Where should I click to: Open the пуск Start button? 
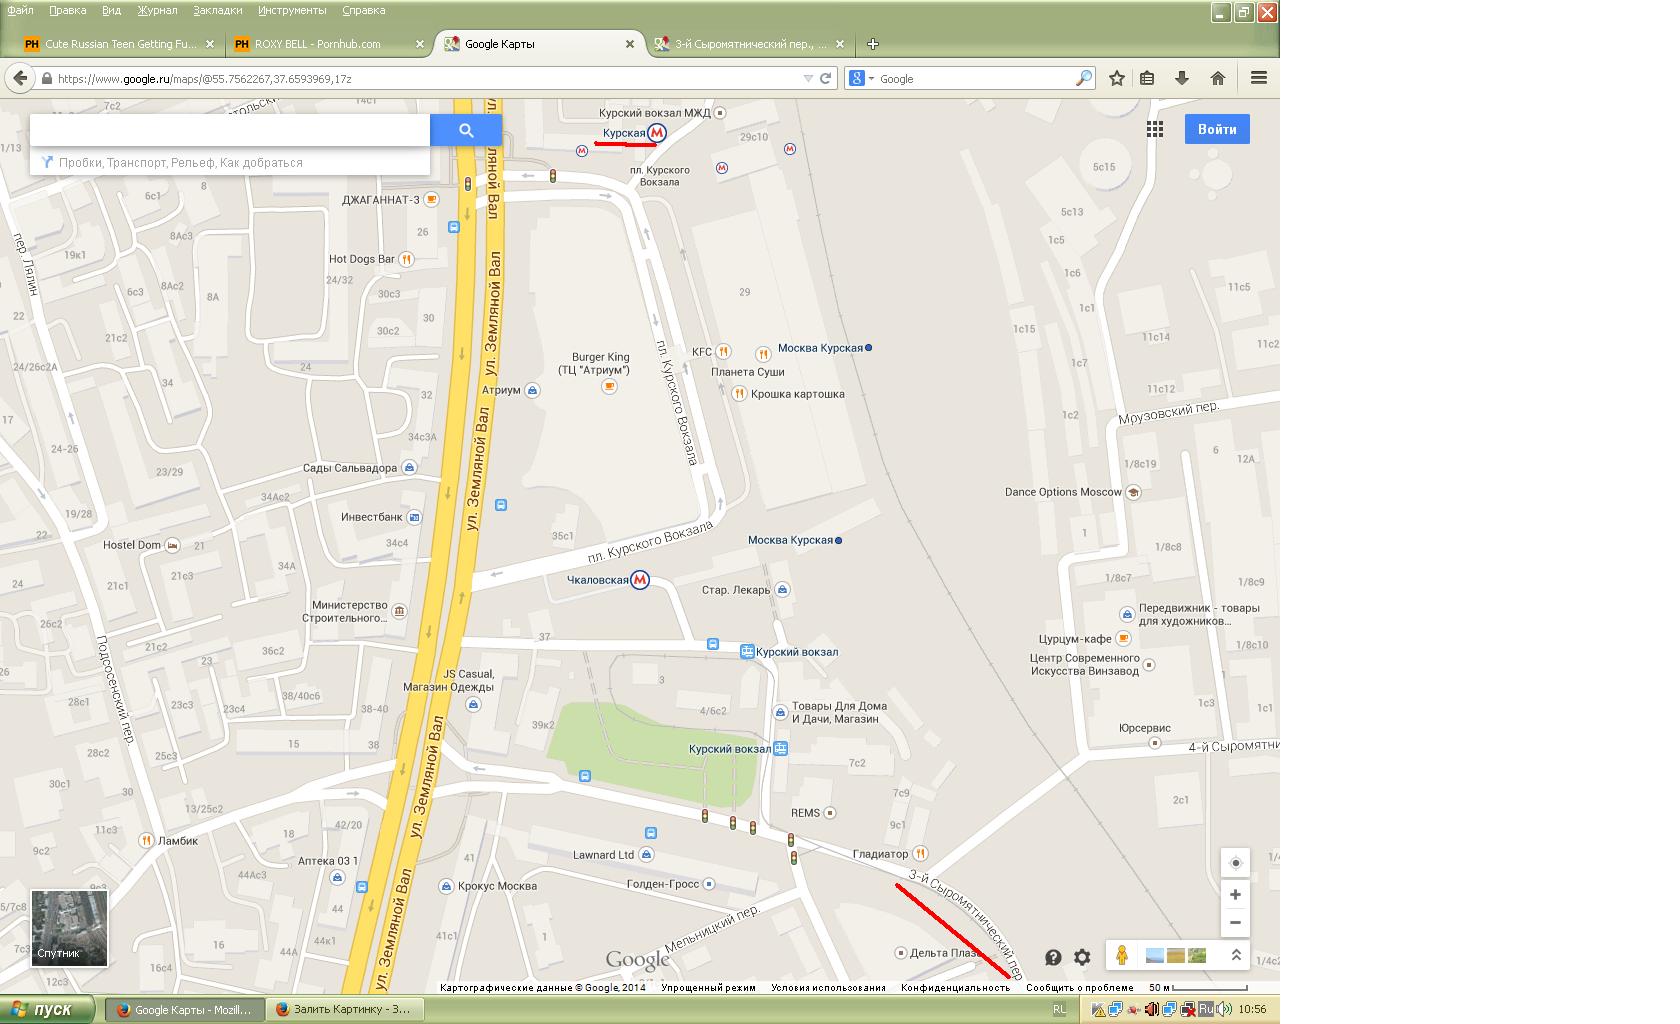[48, 1009]
